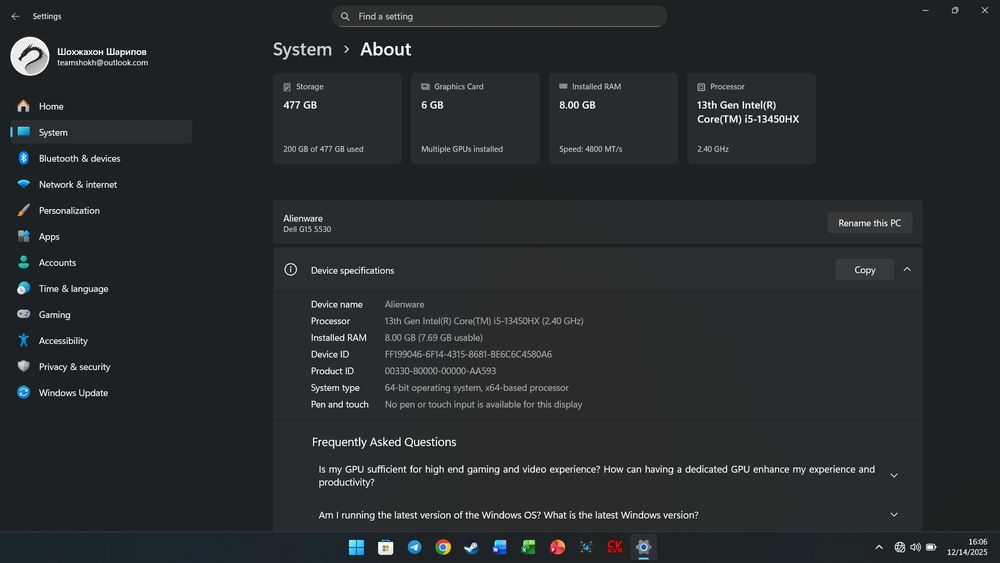Open the Home settings page

[x=101, y=106]
